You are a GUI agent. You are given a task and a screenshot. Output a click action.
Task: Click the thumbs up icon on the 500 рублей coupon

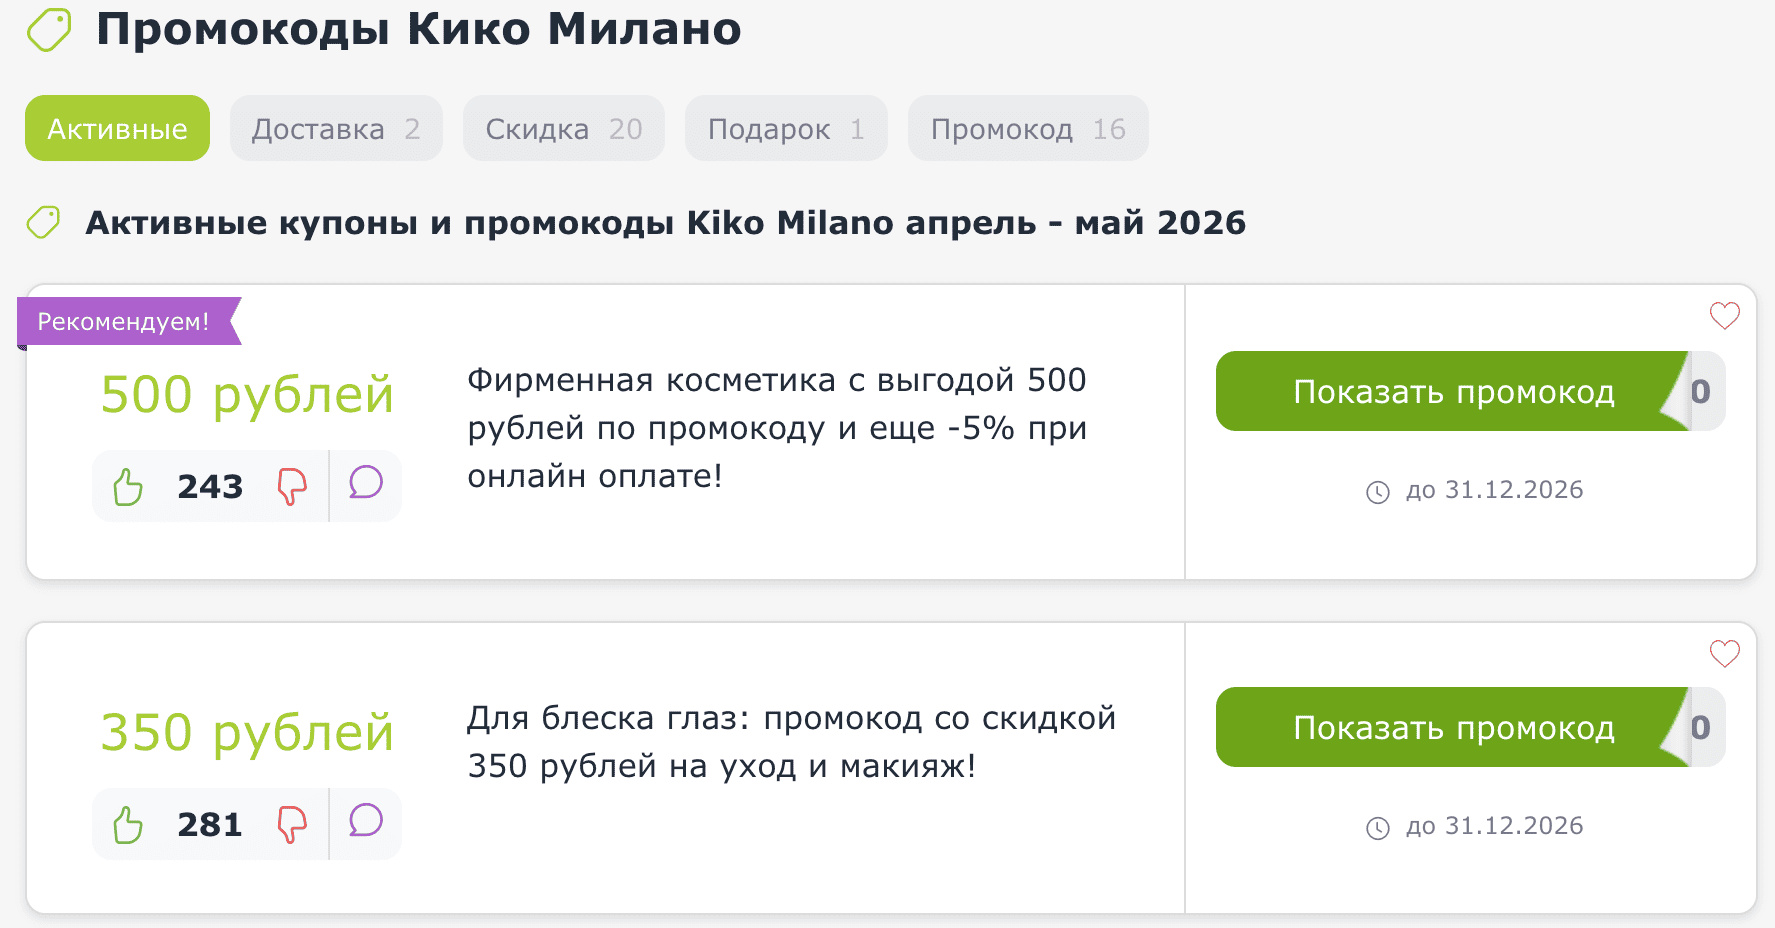127,486
